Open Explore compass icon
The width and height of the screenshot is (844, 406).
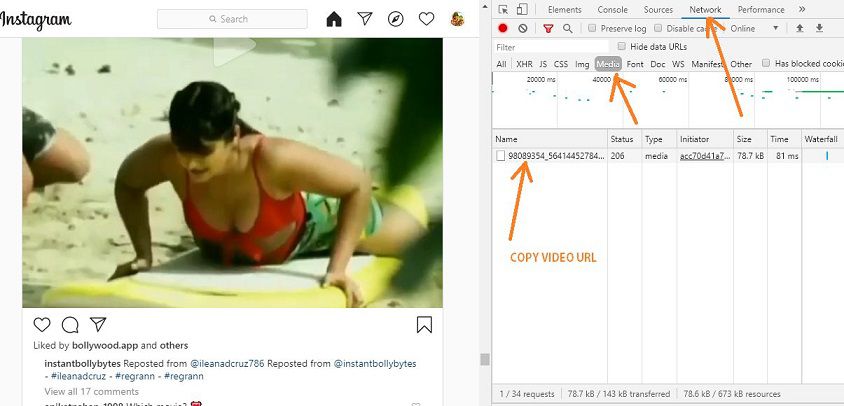[x=395, y=19]
